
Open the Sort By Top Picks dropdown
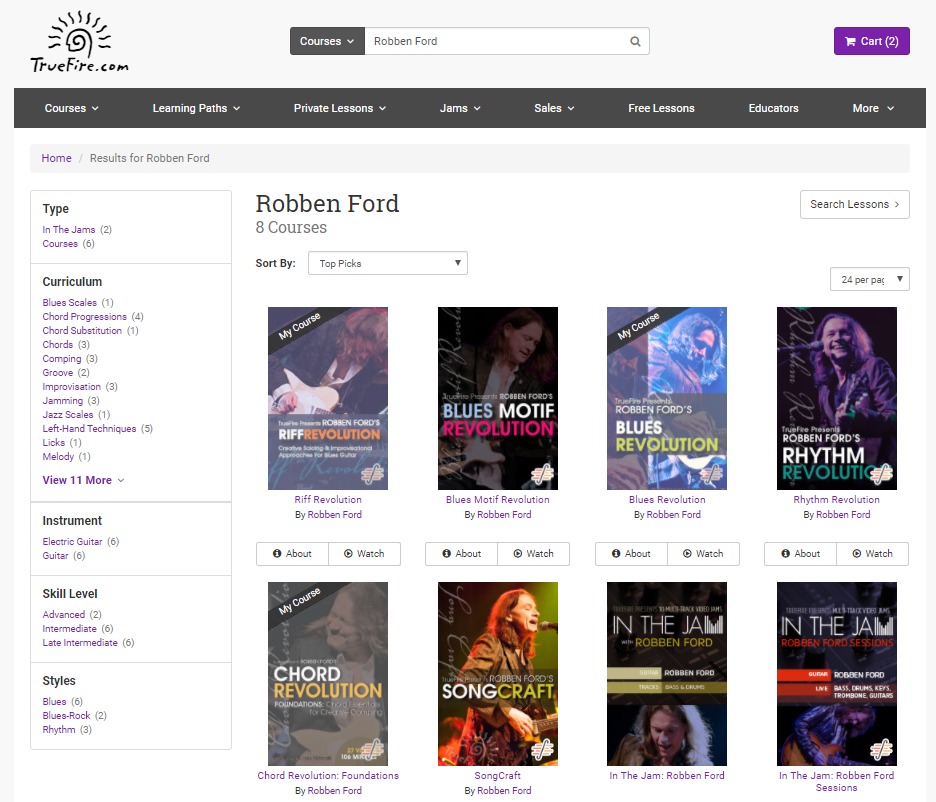388,263
